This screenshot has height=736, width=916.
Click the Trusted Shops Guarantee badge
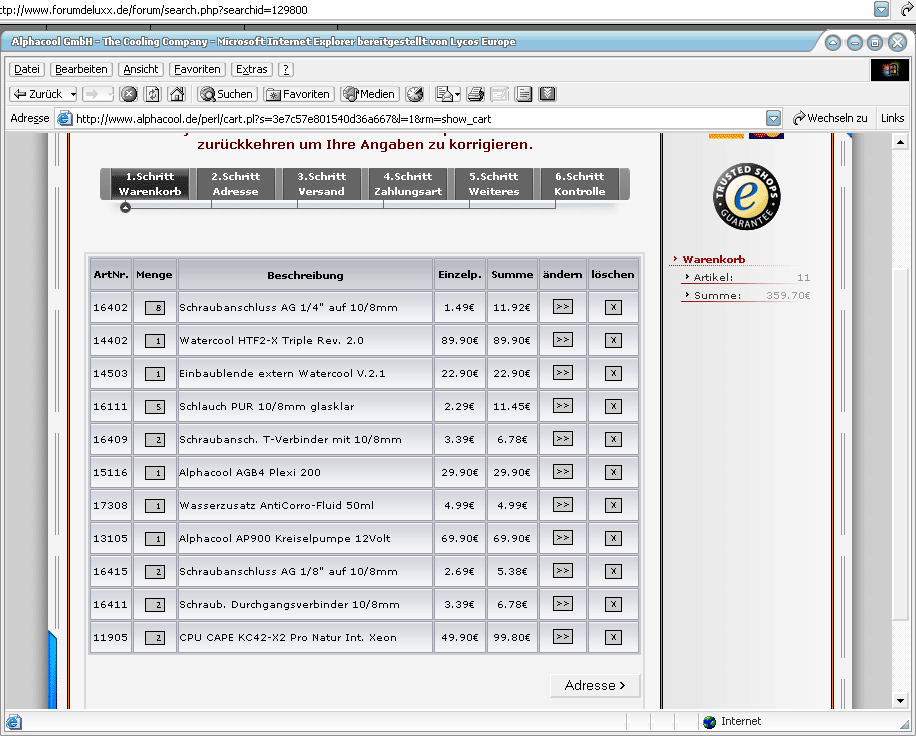[746, 196]
